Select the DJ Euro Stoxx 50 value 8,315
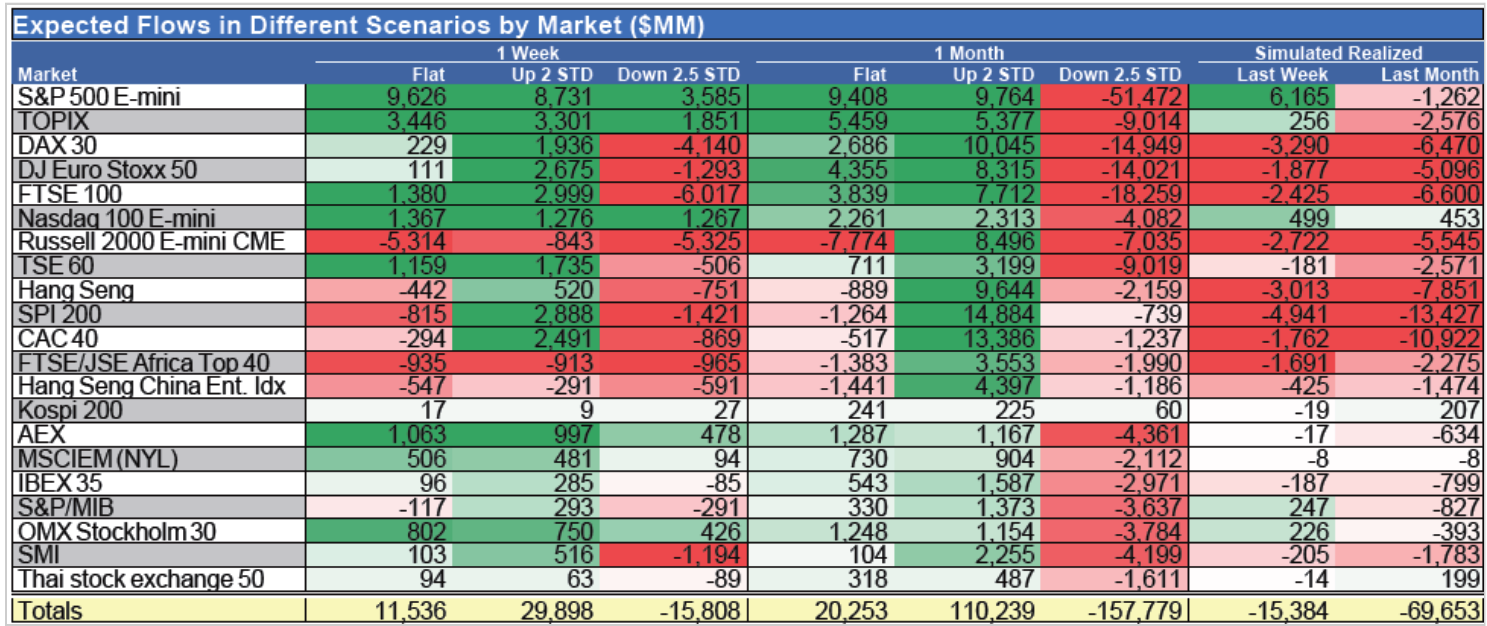Screen dimensions: 1487x626 (x=1005, y=169)
